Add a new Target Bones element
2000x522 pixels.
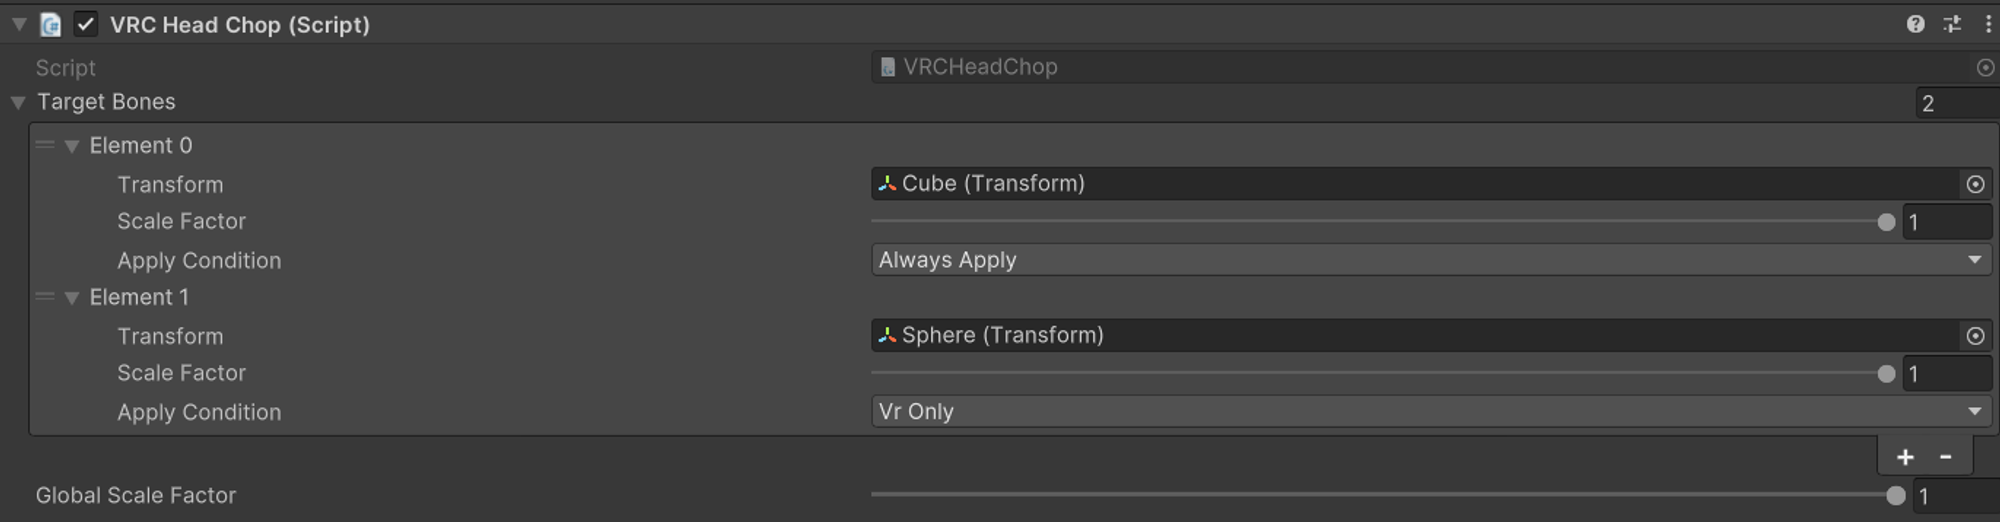(1905, 457)
